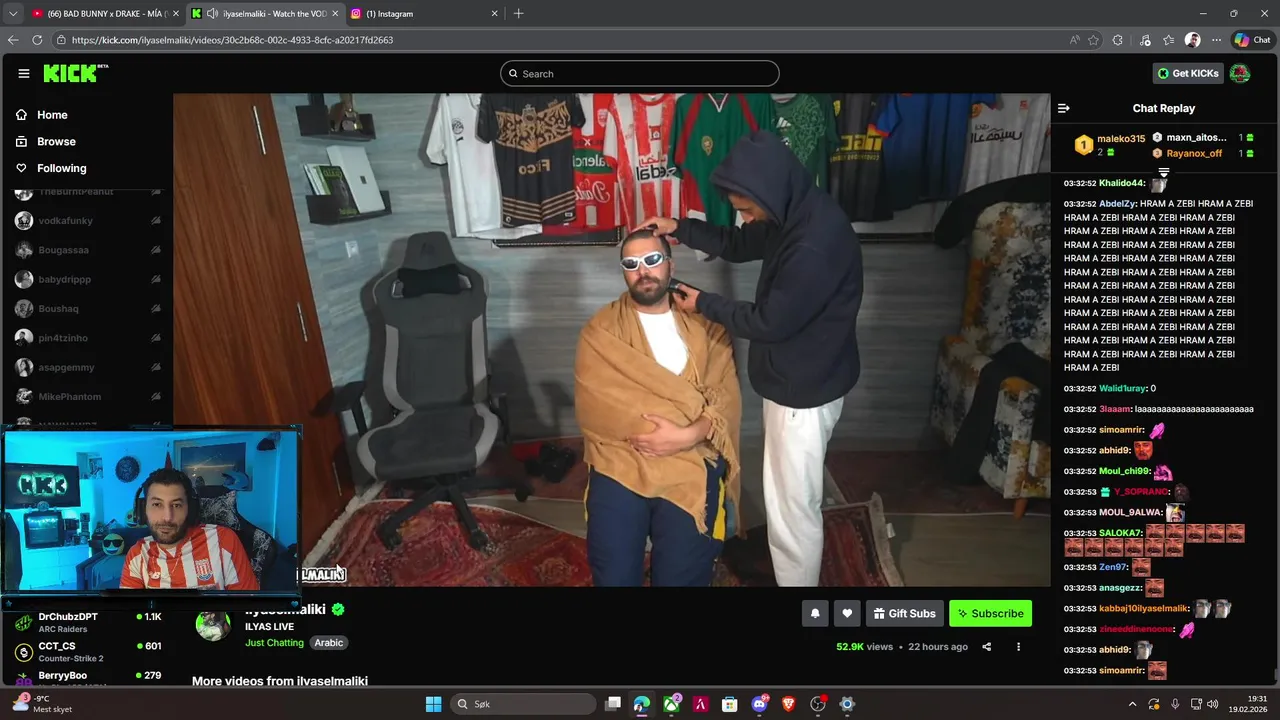Open babydrippp offline channel
1280x720 pixels.
pos(87,280)
